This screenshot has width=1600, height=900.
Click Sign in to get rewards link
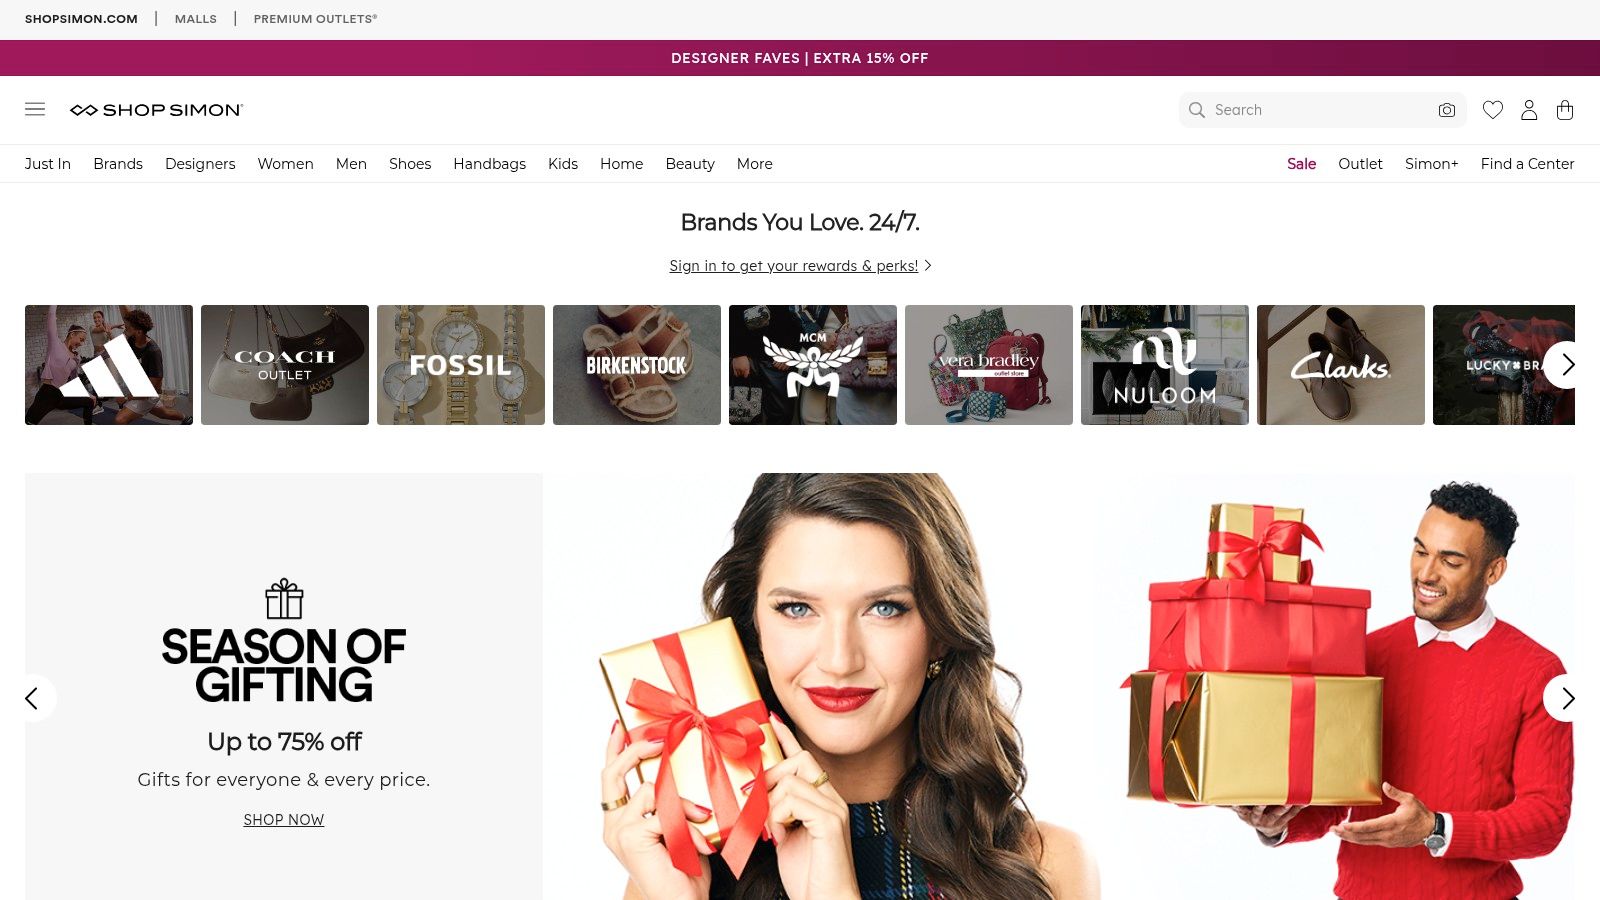click(x=794, y=266)
